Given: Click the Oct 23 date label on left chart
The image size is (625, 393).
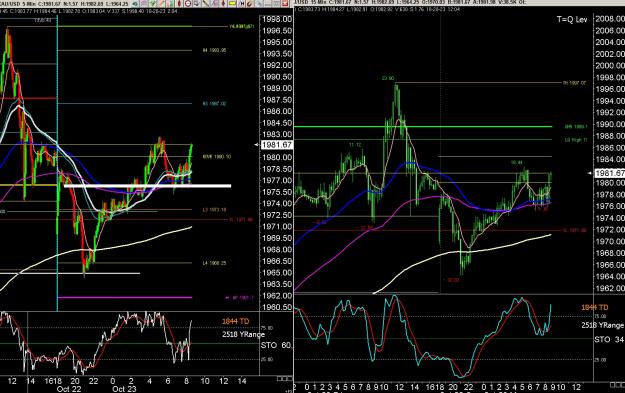Looking at the screenshot, I should click(x=124, y=389).
